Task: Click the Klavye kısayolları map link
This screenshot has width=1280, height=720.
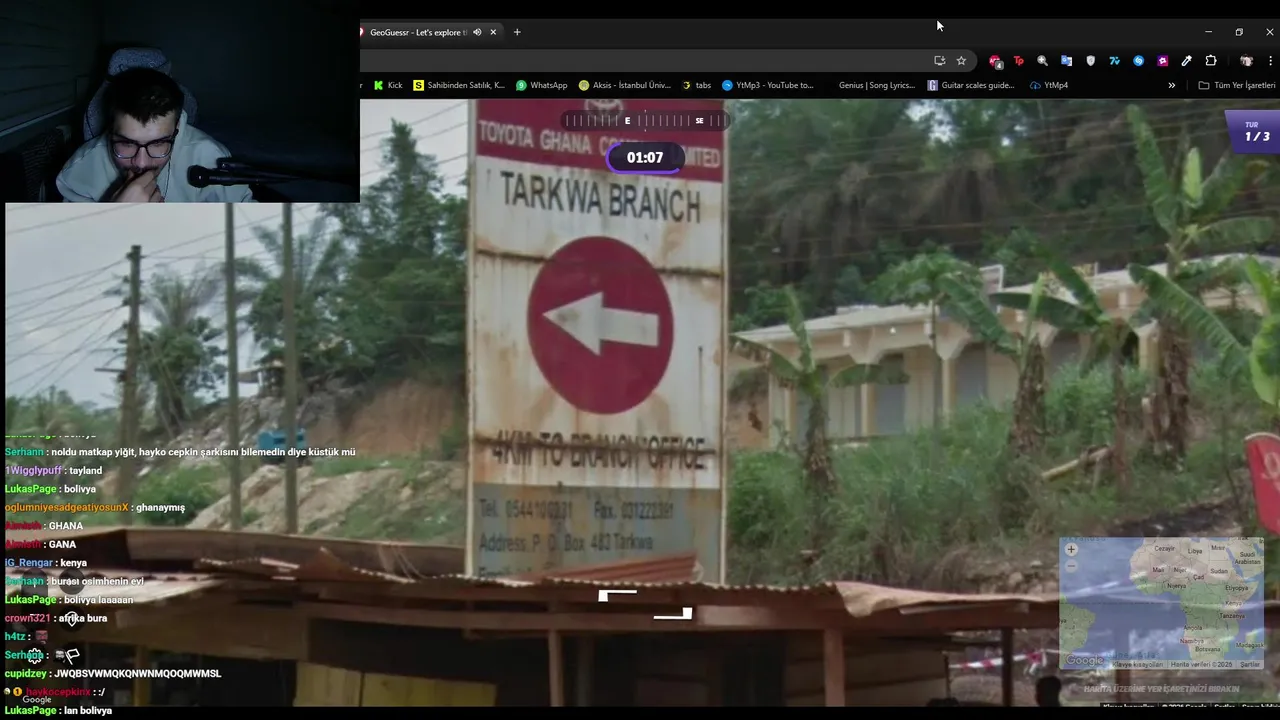Action: click(x=1138, y=664)
